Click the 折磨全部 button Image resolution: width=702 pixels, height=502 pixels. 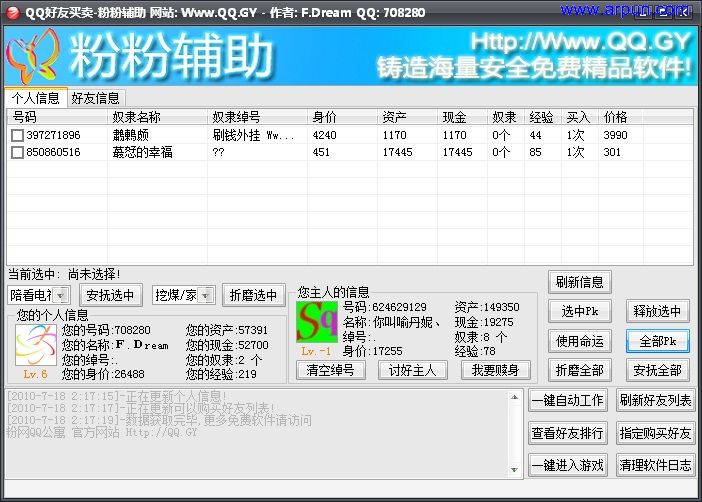580,370
